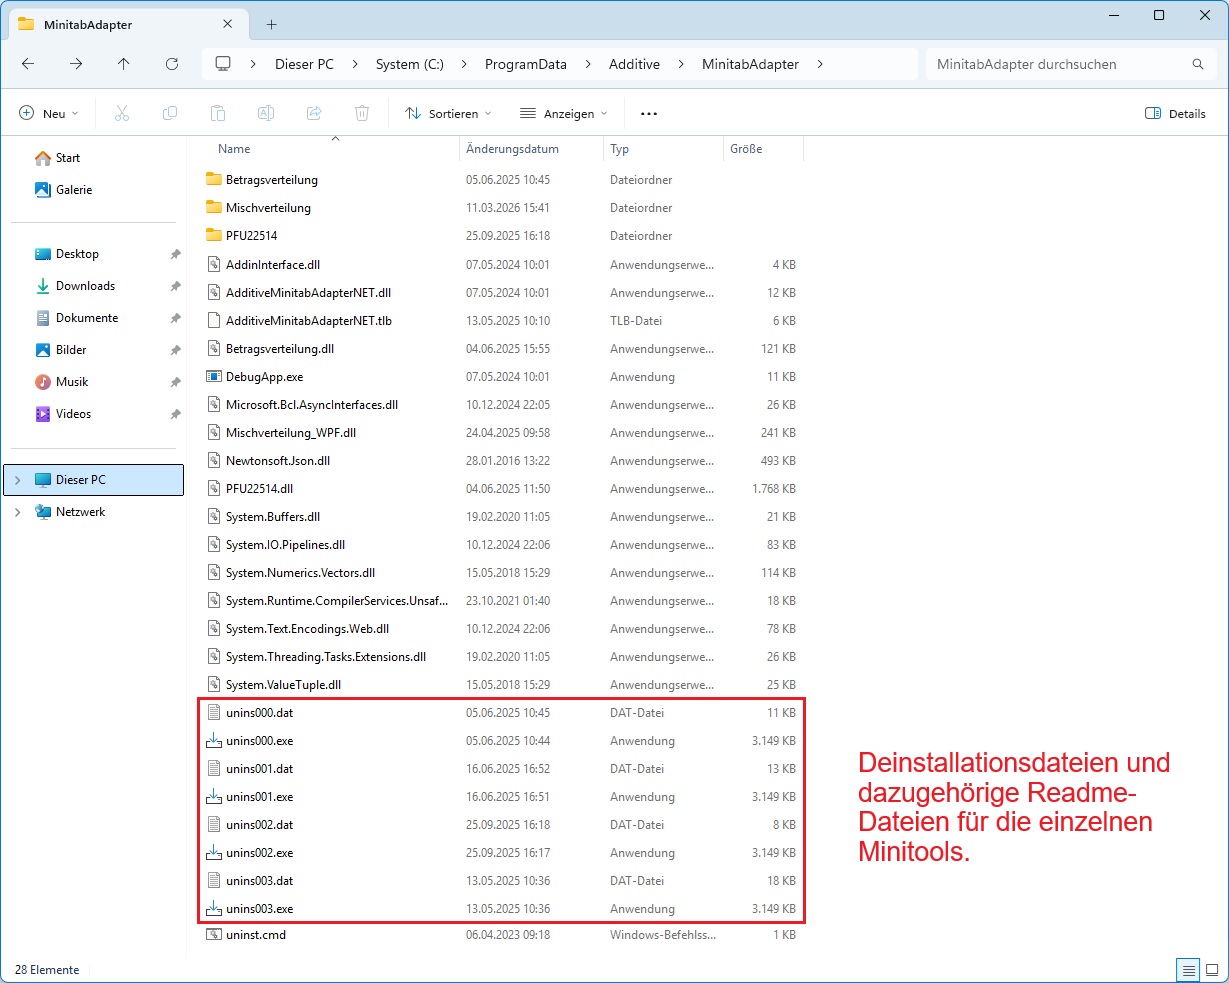Viewport: 1229px width, 983px height.
Task: Switch to large thumbnails view in status bar
Action: pos(1212,970)
